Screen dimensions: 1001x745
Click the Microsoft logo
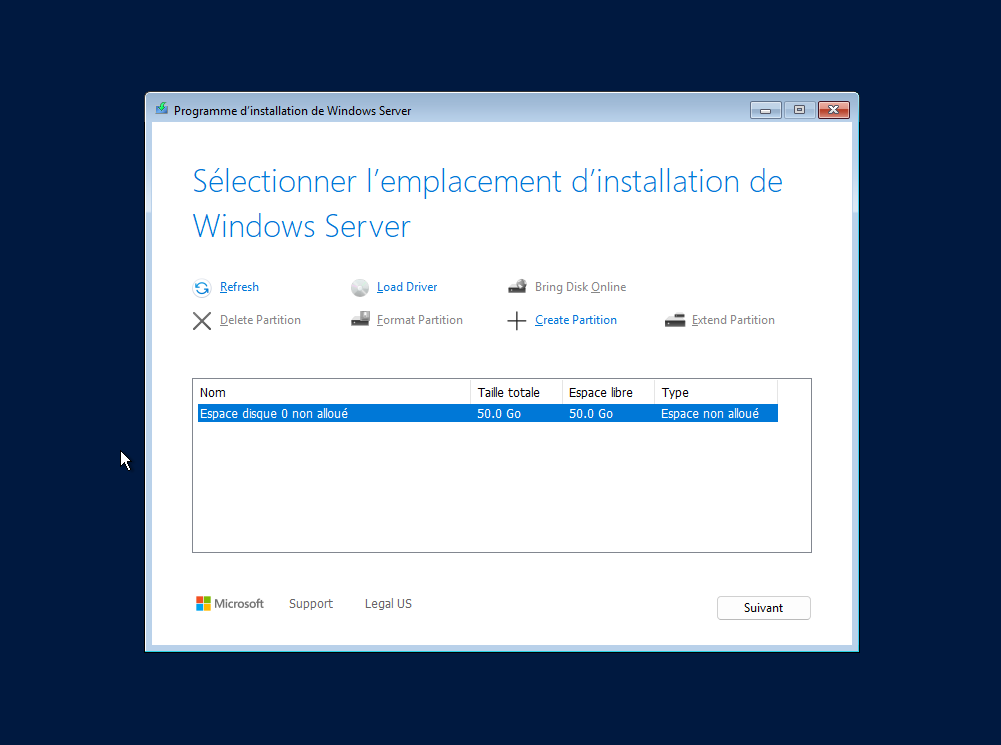pyautogui.click(x=230, y=603)
